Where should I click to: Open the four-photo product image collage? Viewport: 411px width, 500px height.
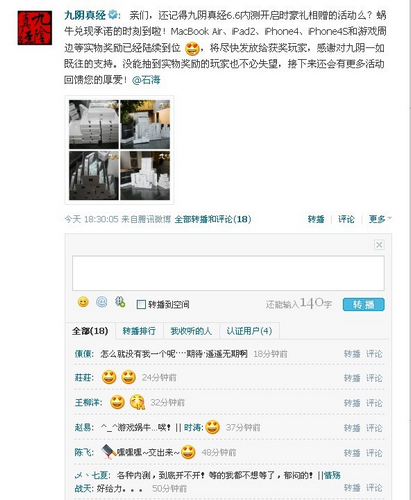[119, 150]
